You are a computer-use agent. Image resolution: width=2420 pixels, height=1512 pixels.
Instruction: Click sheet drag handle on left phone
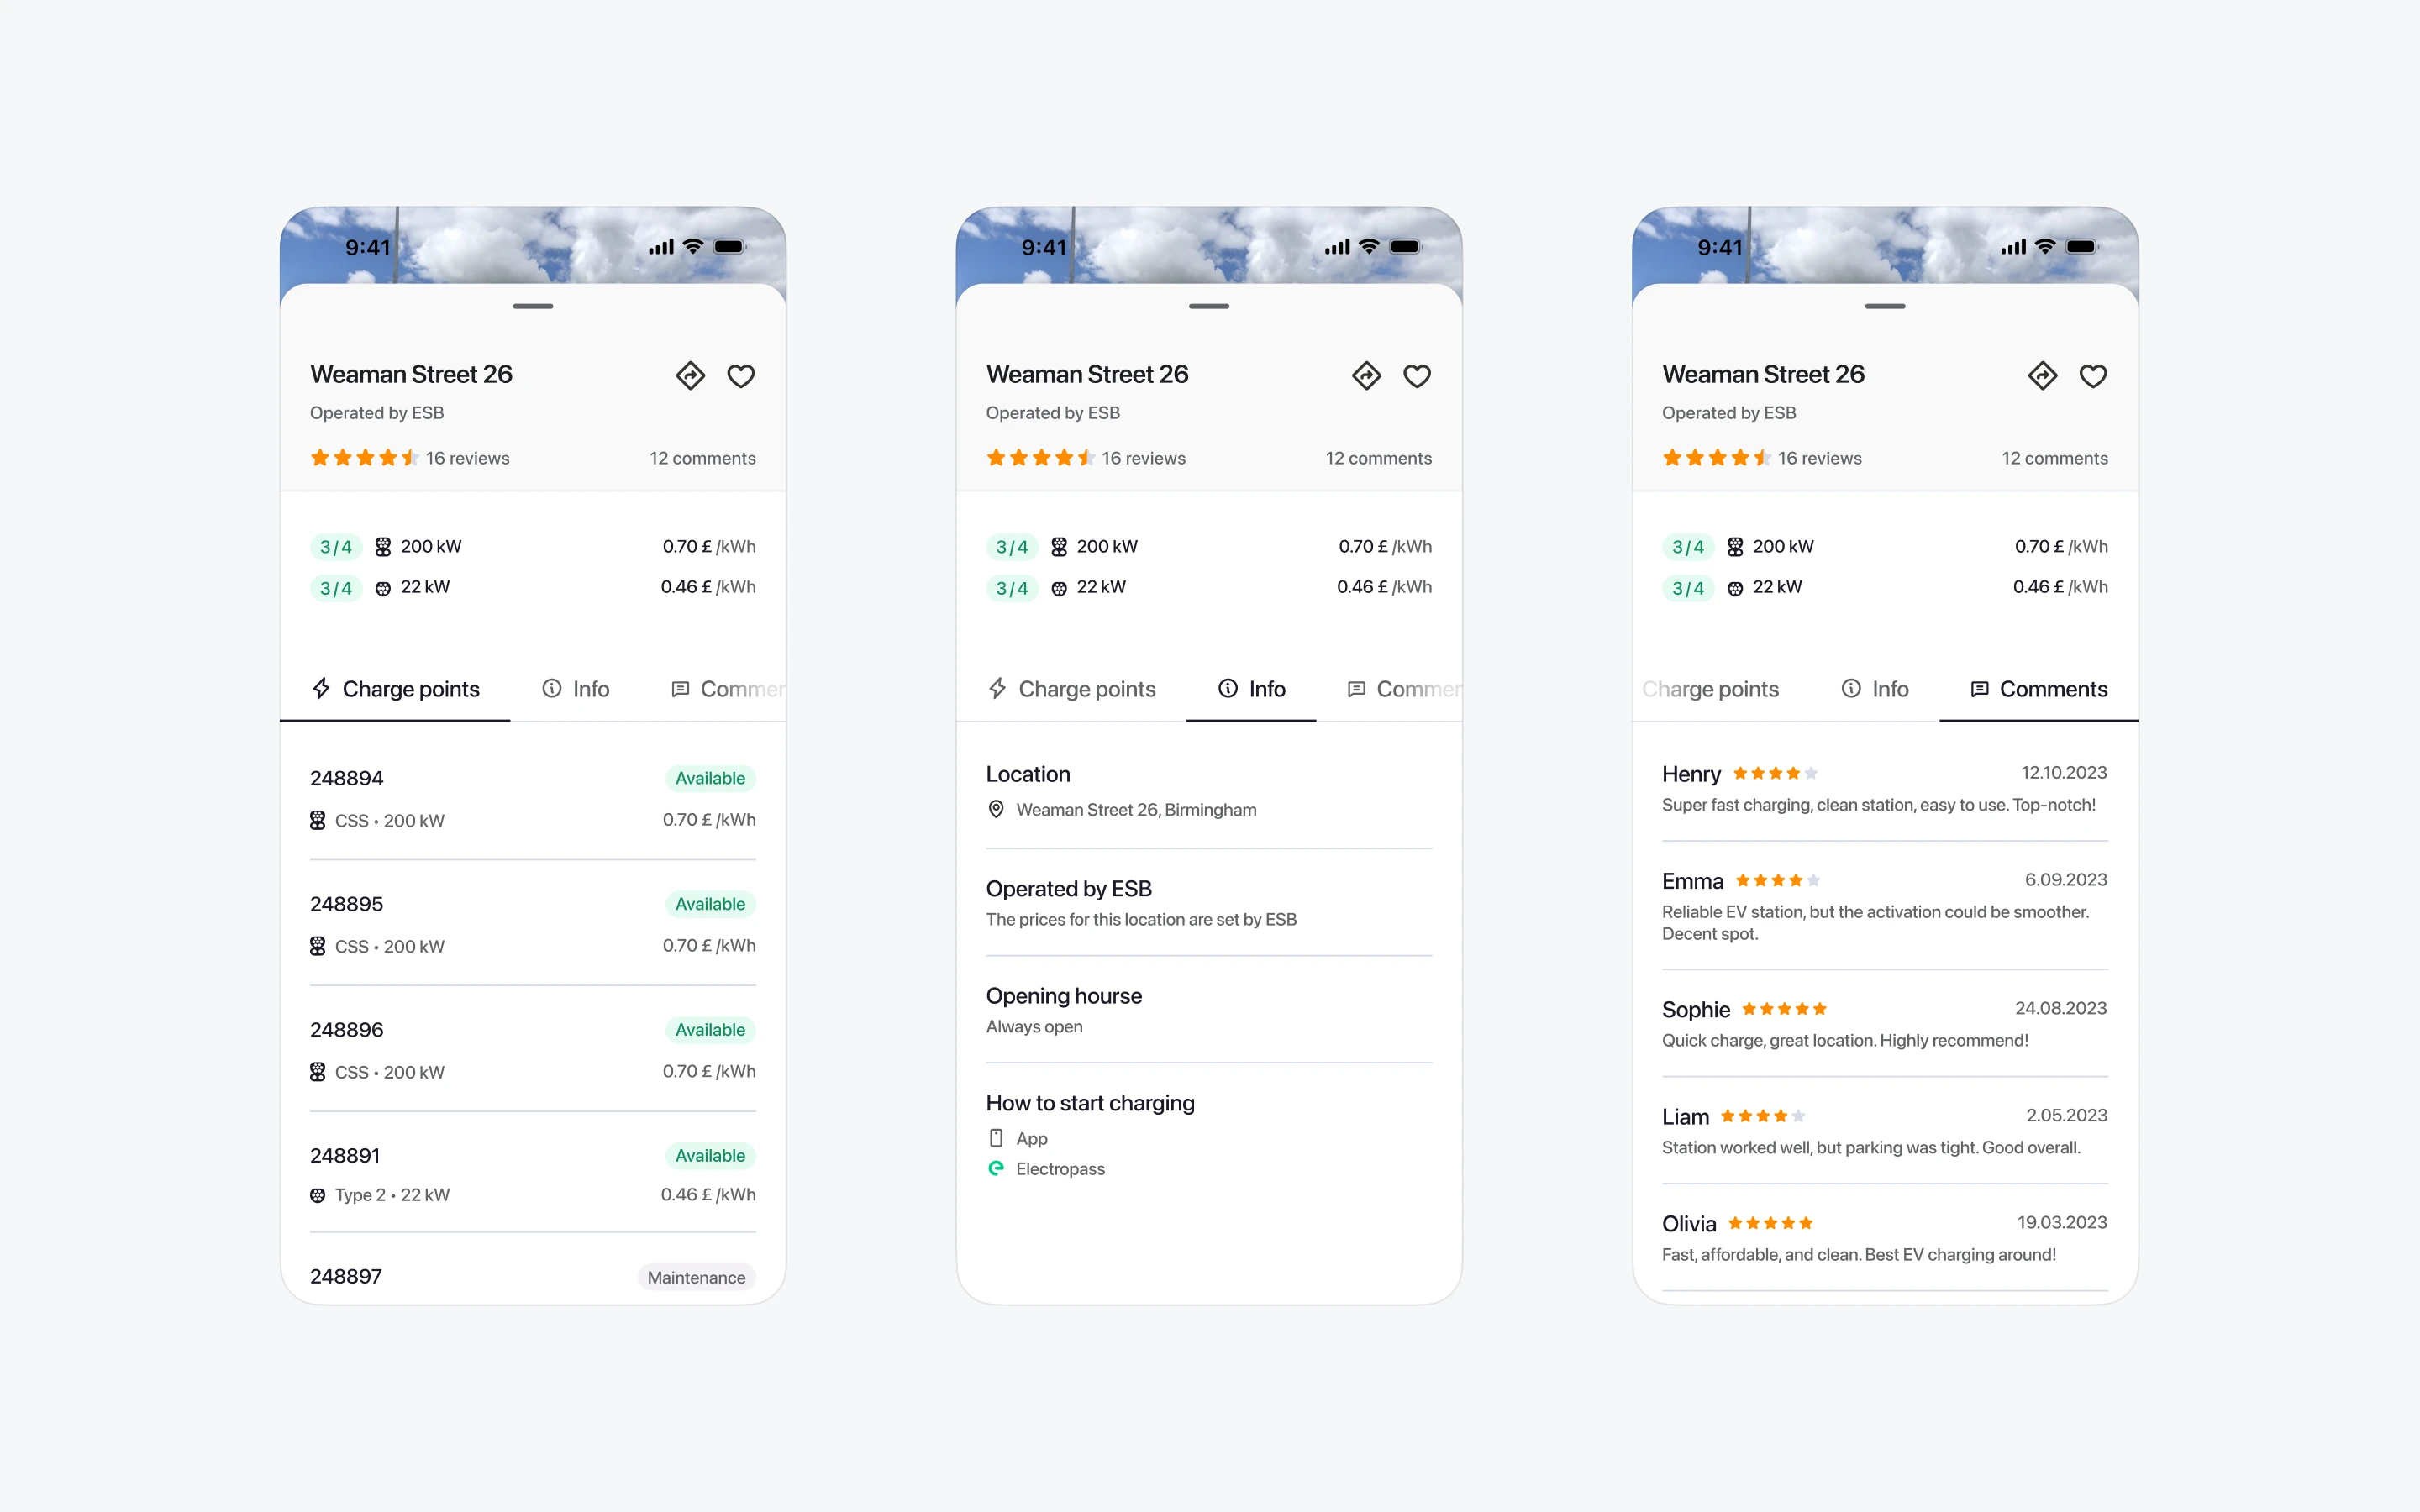point(533,306)
